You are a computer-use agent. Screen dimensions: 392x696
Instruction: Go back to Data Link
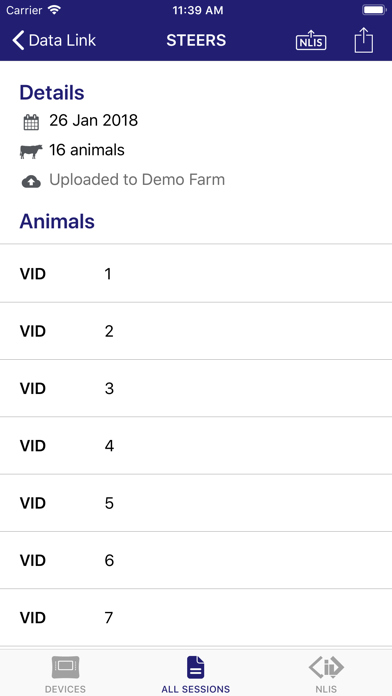(x=54, y=40)
